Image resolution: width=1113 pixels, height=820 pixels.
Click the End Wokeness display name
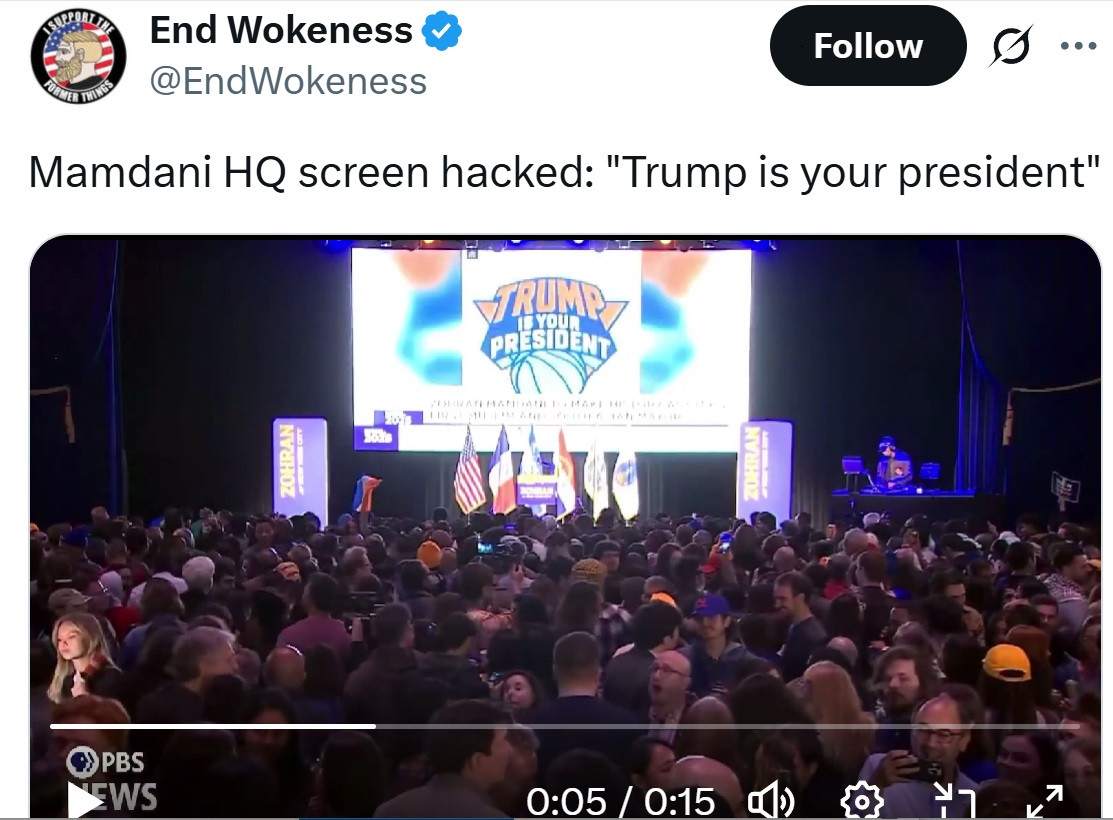point(281,31)
